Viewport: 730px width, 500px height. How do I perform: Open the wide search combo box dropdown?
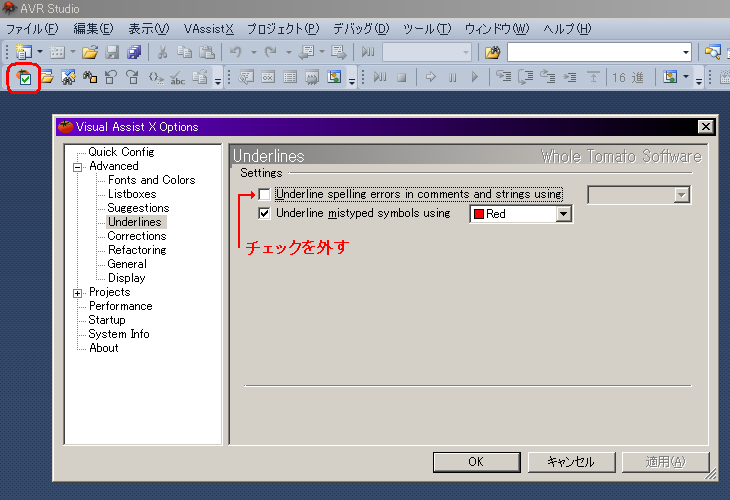pos(685,52)
